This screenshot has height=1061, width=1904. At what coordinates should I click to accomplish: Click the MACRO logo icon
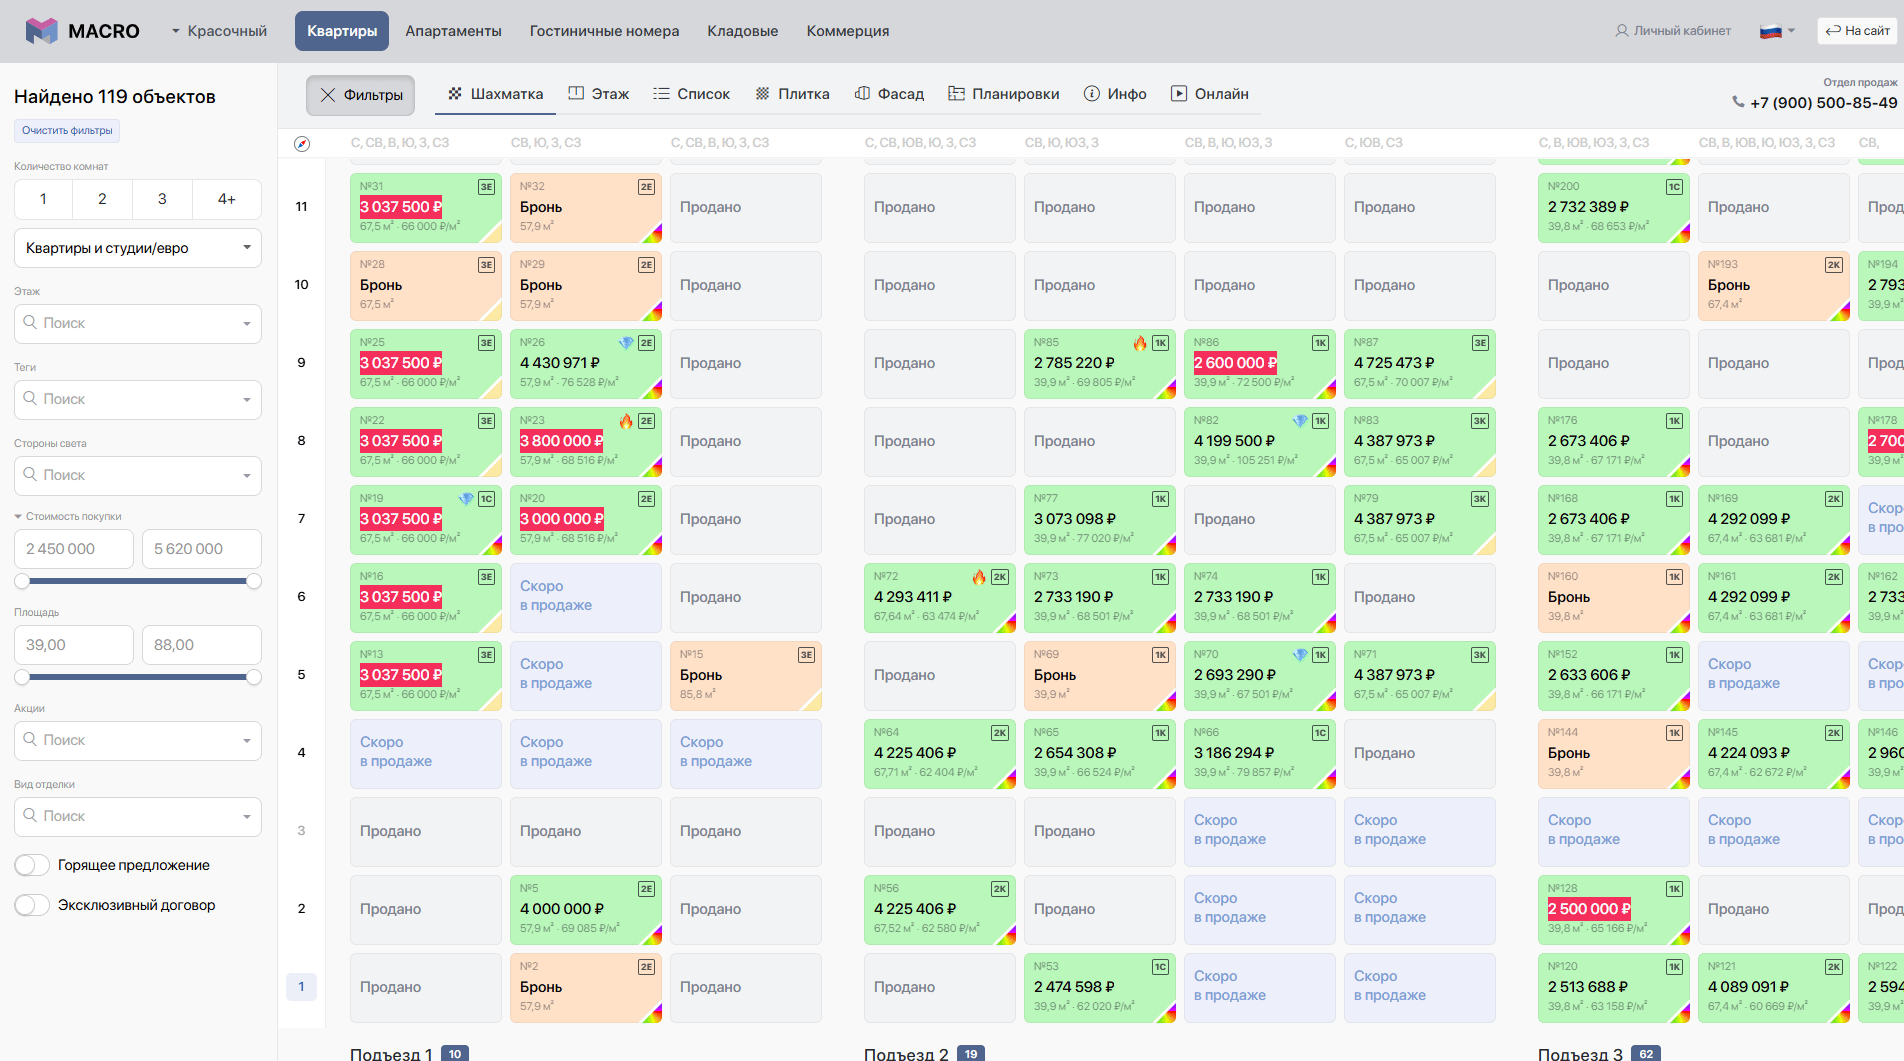41,31
